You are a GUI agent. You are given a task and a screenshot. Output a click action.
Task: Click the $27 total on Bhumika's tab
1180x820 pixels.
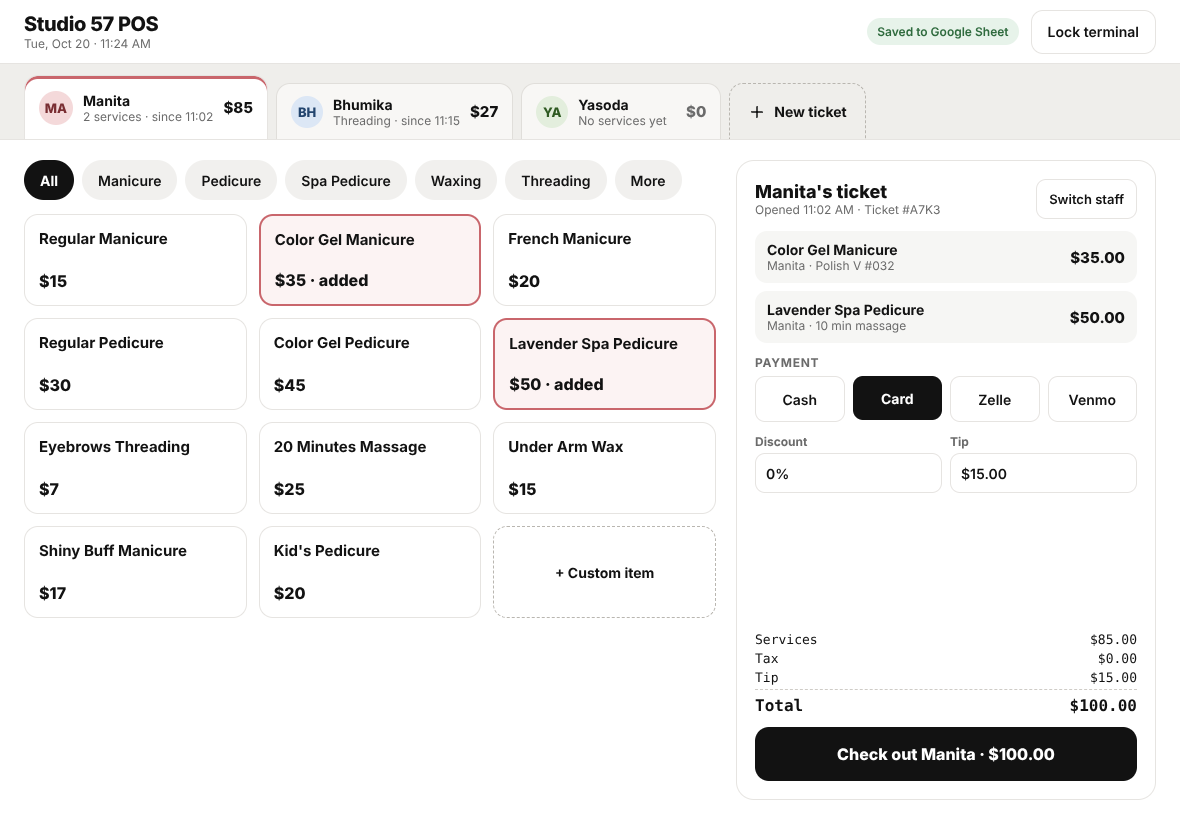(x=484, y=112)
